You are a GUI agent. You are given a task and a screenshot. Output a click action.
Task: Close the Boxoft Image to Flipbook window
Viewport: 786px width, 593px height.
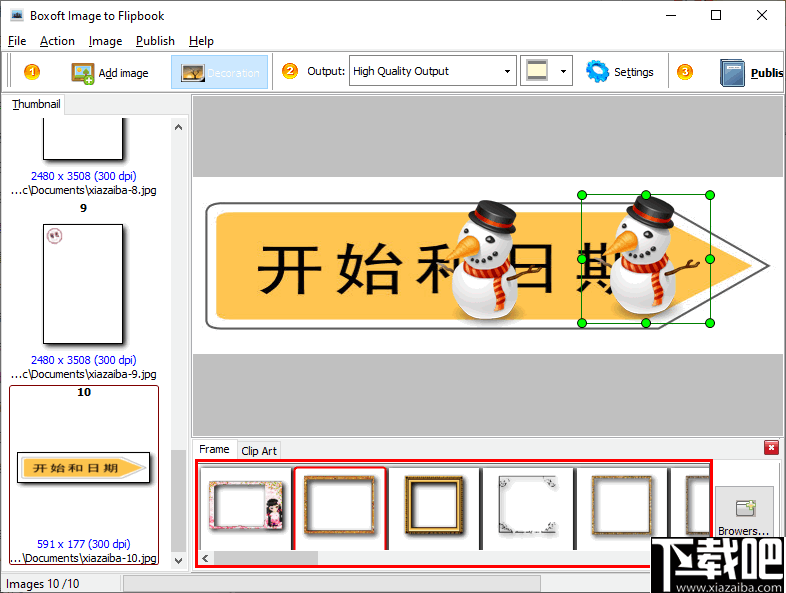click(x=762, y=16)
